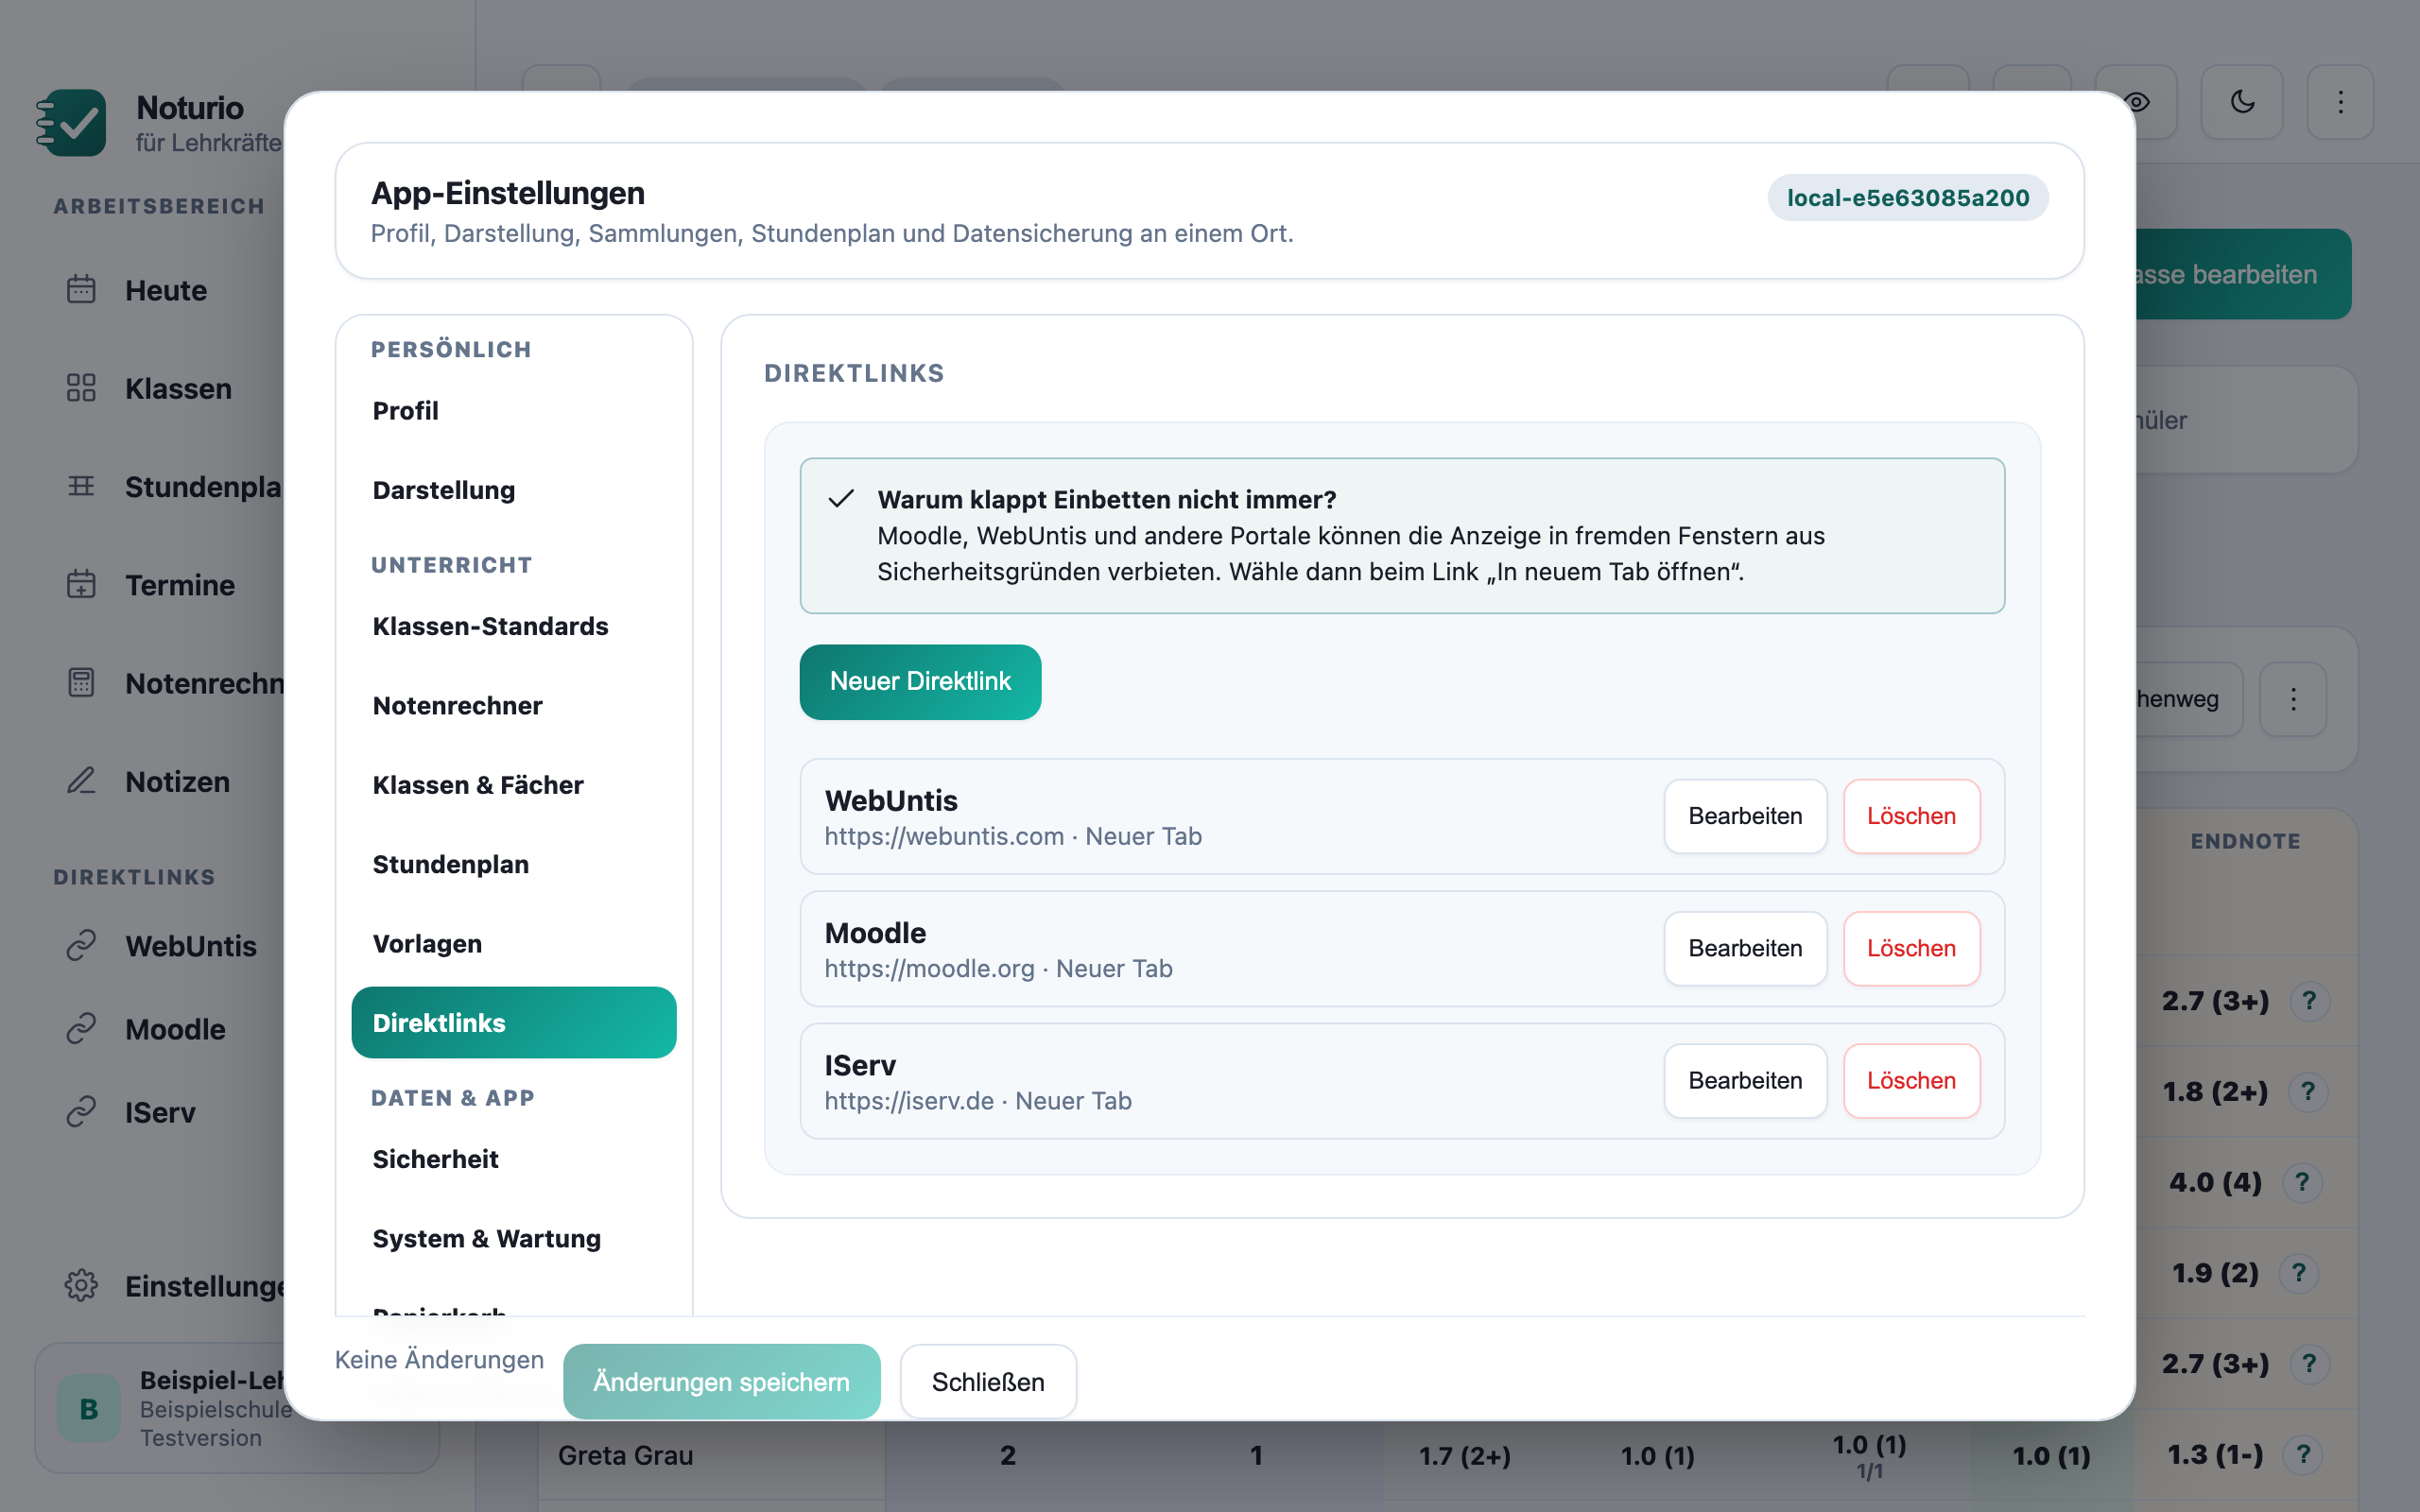The image size is (2420, 1512).
Task: Open IServ sidebar direct link
Action: click(x=160, y=1112)
